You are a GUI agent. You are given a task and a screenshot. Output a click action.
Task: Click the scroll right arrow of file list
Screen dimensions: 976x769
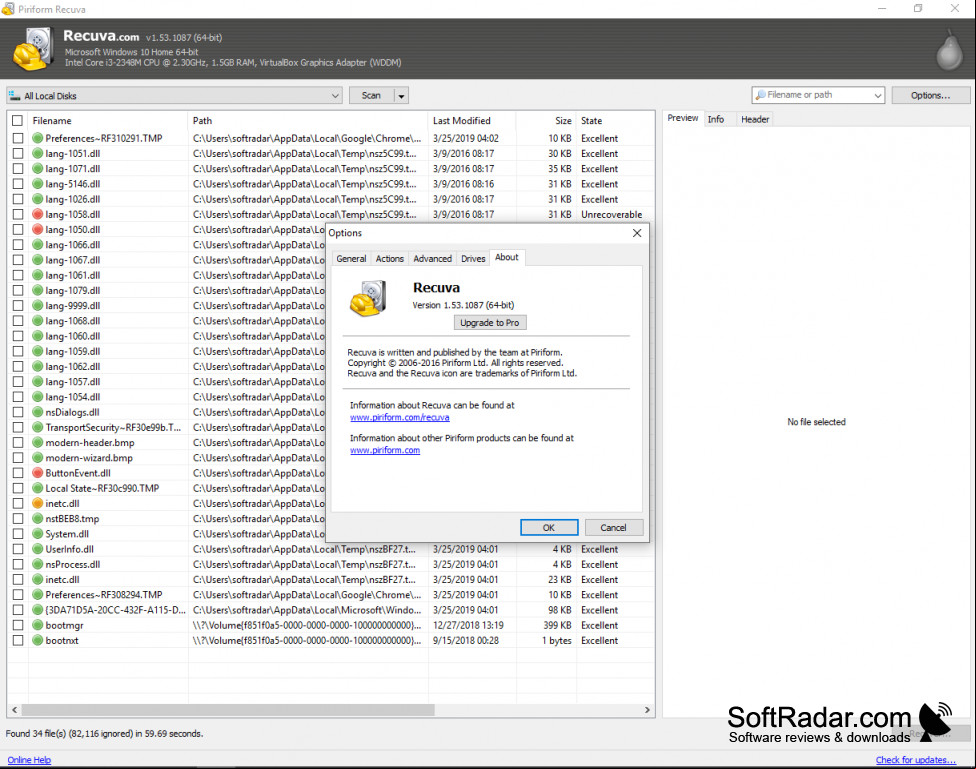(x=647, y=710)
